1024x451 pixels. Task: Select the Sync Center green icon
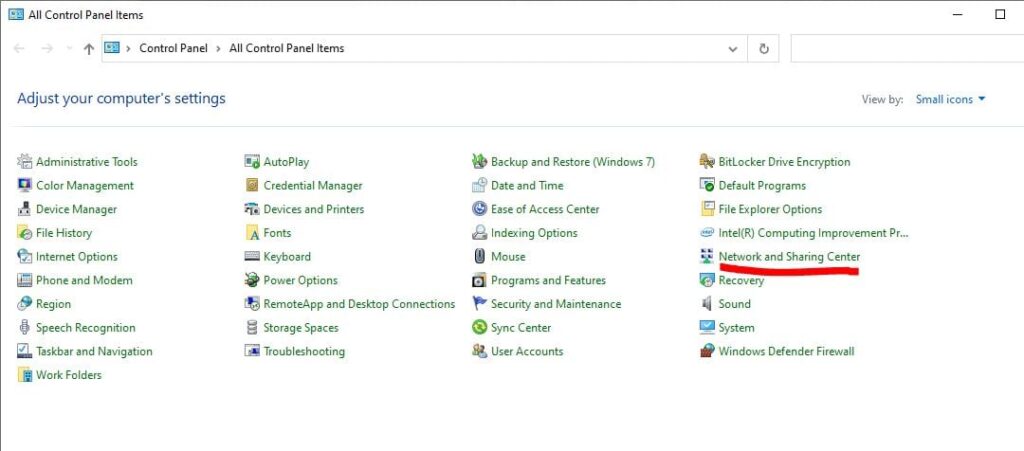tap(479, 328)
